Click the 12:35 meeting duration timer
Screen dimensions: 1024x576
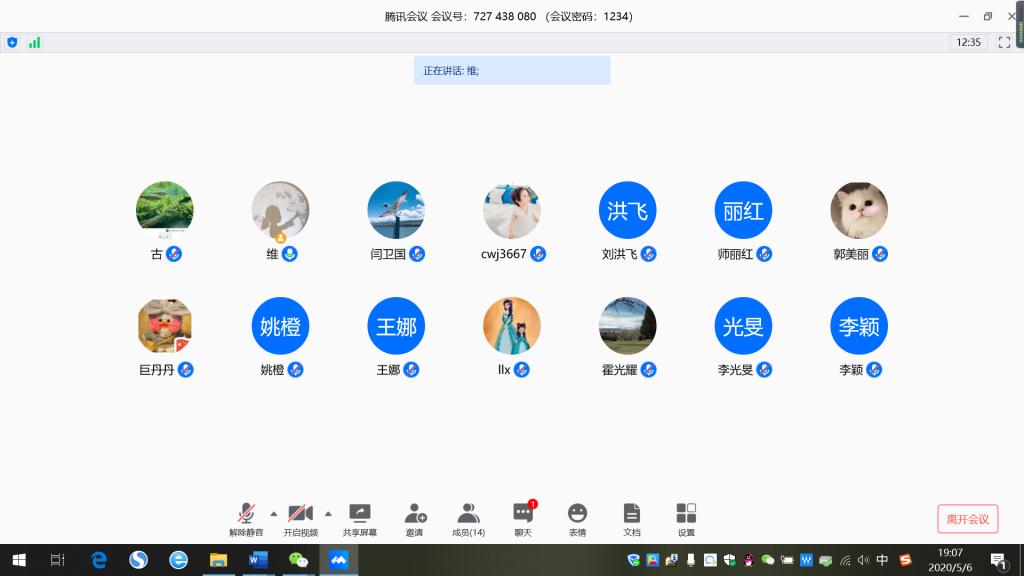(x=968, y=42)
